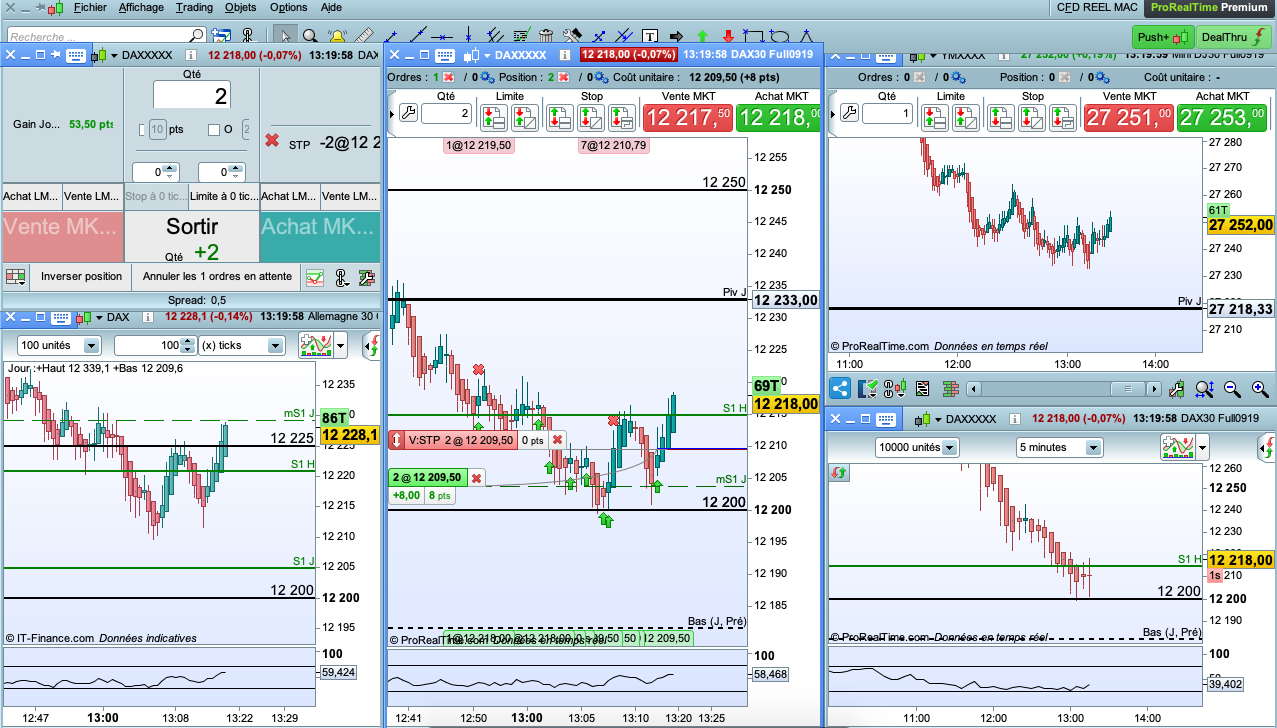Click the Qté field showing 2 in order panel
This screenshot has width=1277, height=728.
(192, 95)
